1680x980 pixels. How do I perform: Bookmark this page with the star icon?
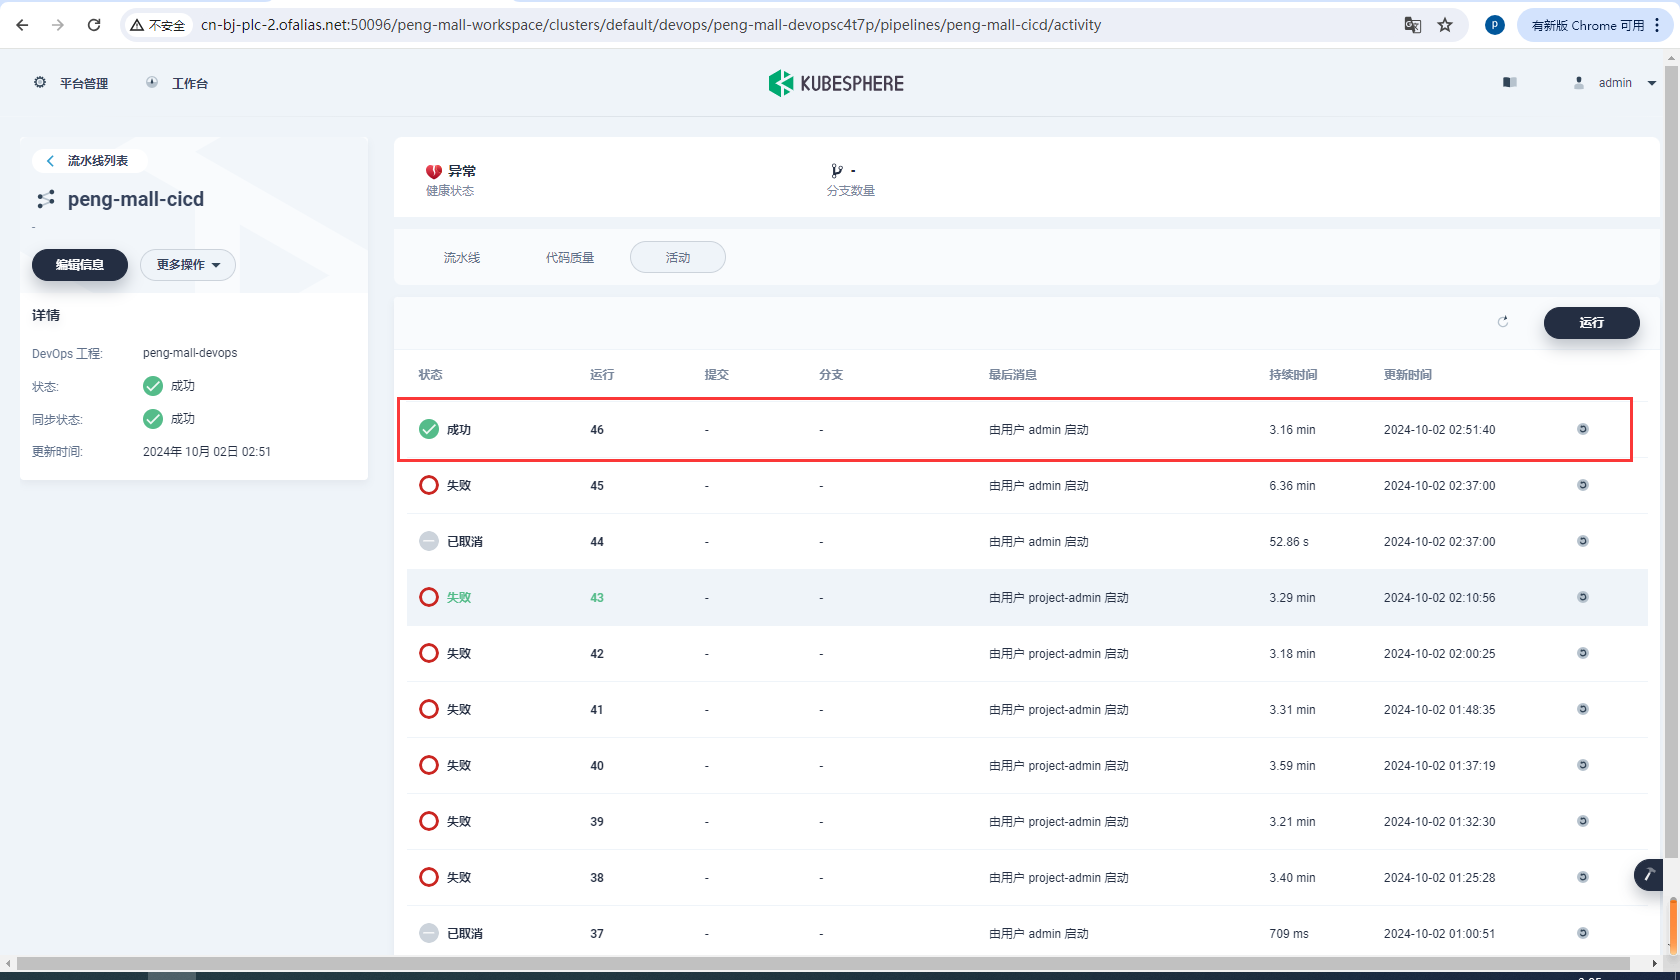click(x=1445, y=25)
